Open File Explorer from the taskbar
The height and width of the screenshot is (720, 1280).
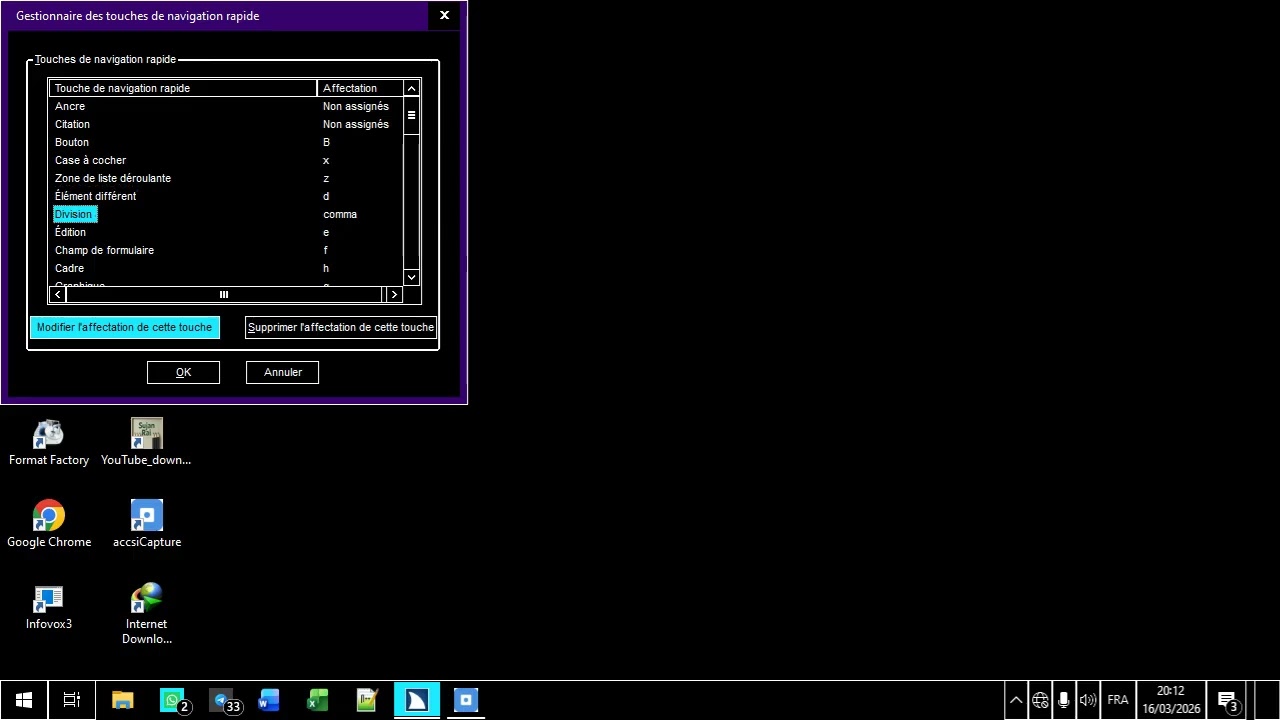[123, 700]
